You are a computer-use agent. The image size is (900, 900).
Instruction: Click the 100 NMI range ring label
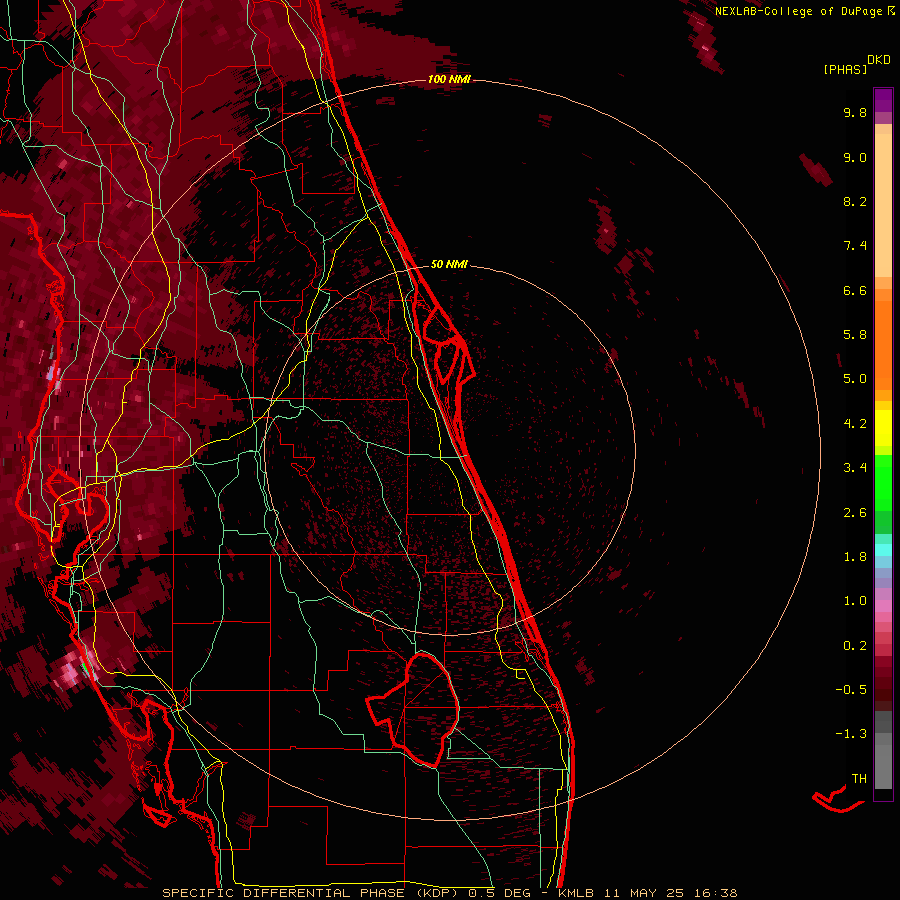tap(449, 79)
